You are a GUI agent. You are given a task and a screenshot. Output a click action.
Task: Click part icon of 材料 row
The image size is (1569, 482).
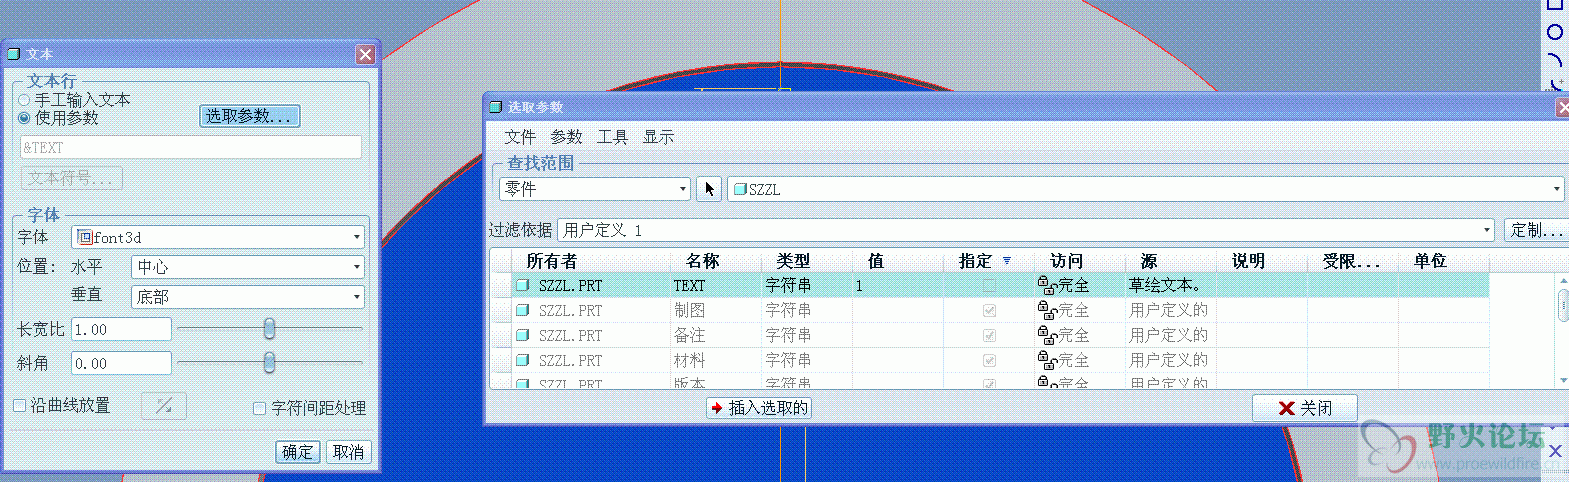point(522,360)
